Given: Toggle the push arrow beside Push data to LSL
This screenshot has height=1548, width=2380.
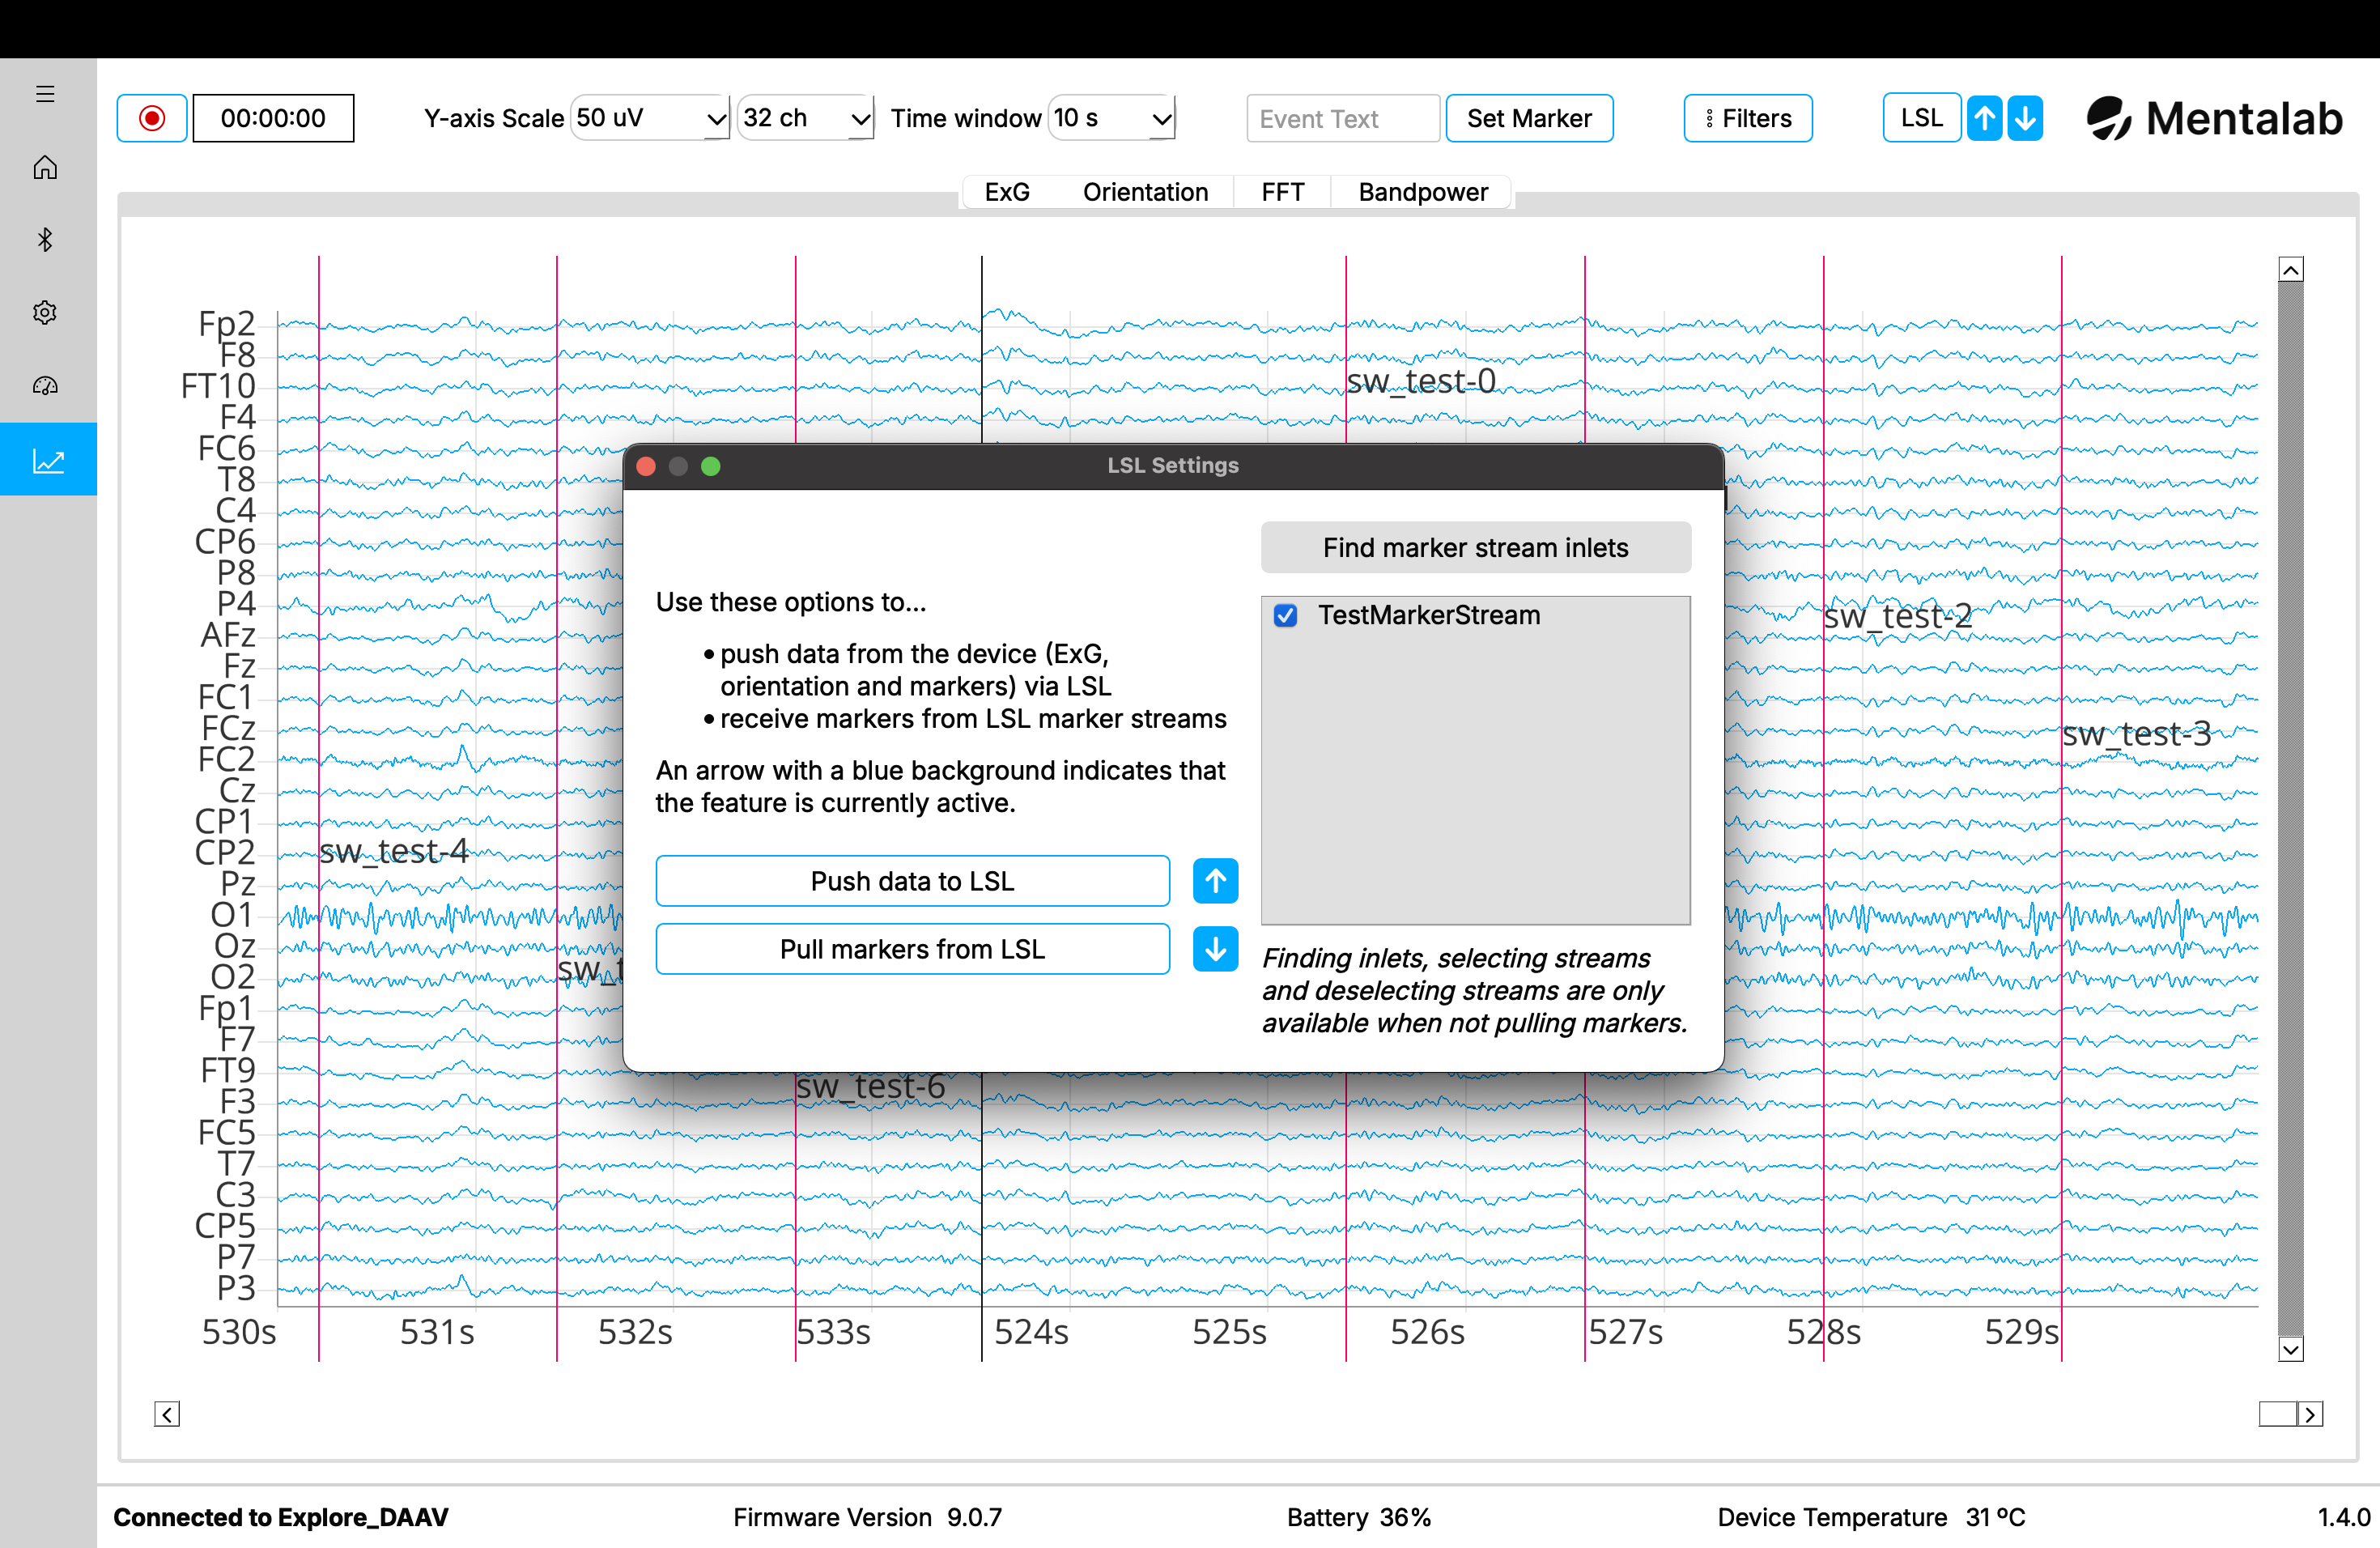Looking at the screenshot, I should coord(1215,881).
